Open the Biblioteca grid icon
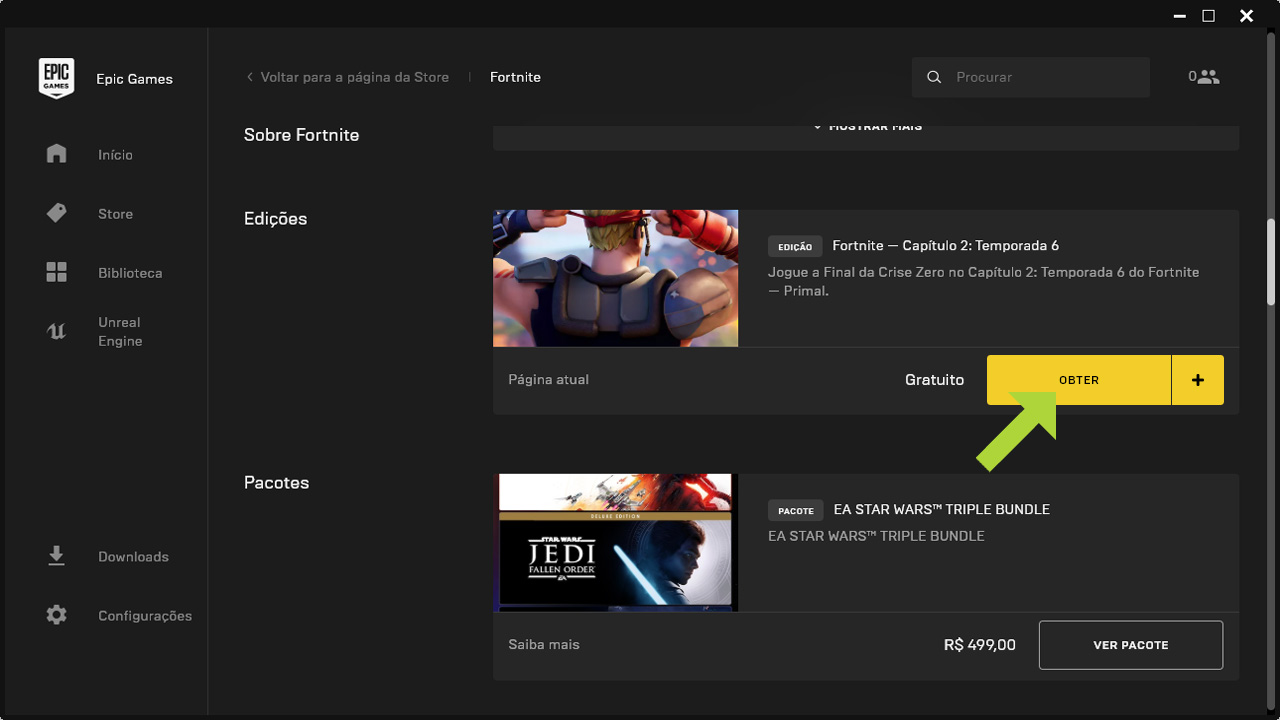This screenshot has width=1280, height=720. pos(56,272)
